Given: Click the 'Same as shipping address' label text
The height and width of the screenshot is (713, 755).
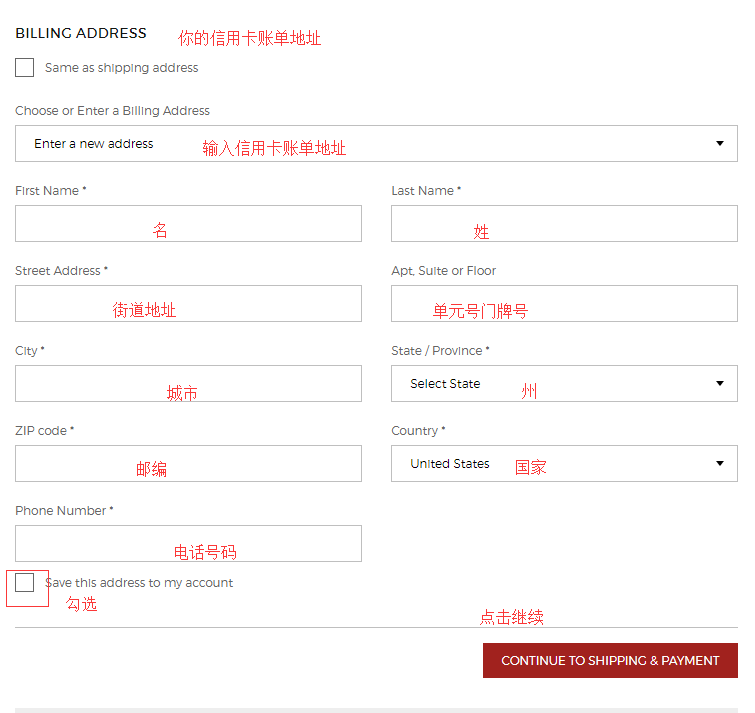Looking at the screenshot, I should (121, 68).
